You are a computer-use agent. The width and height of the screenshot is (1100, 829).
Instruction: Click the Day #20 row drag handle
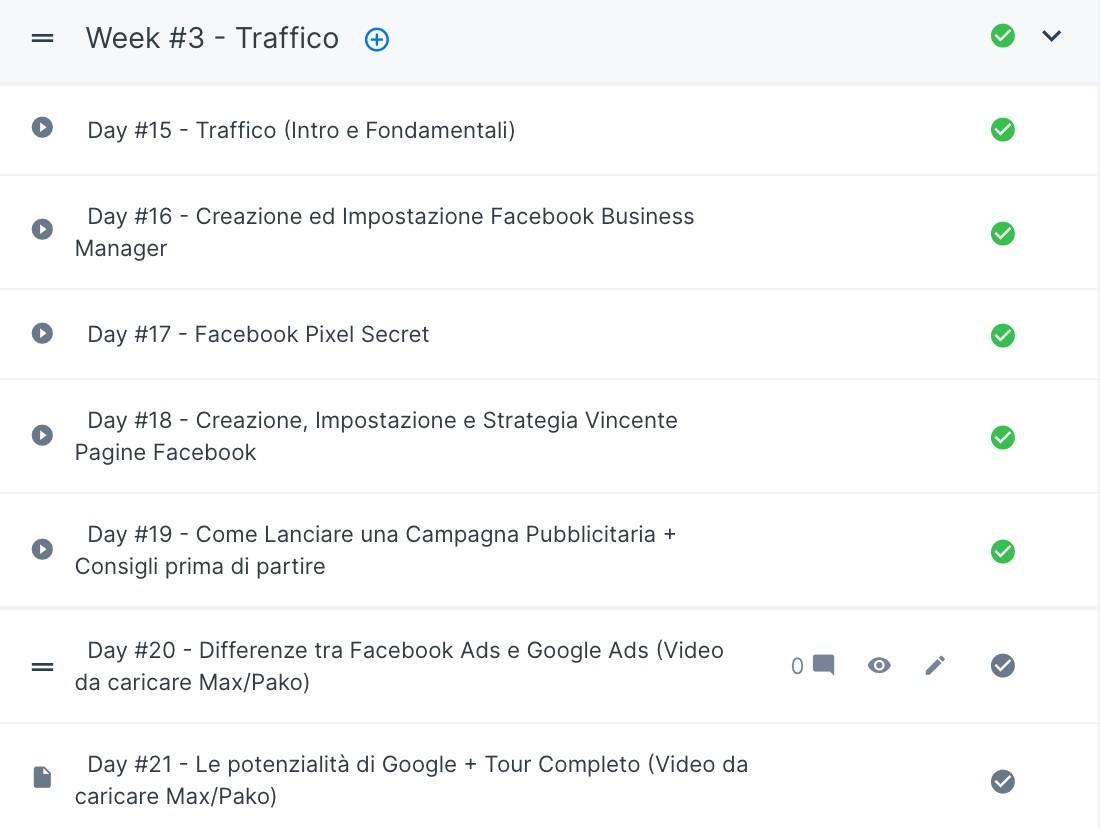coord(42,666)
